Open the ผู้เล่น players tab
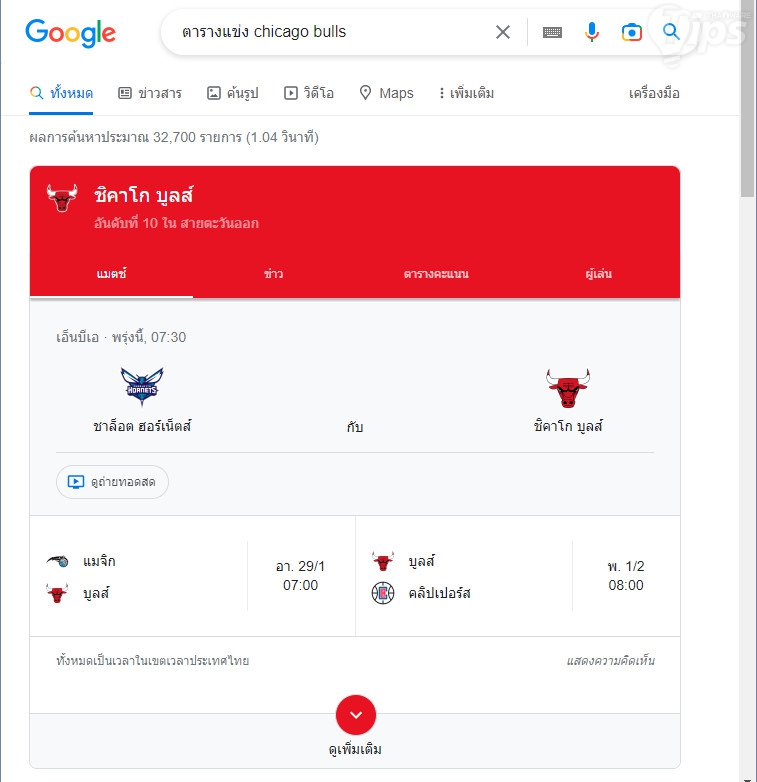The width and height of the screenshot is (757, 782). pos(598,274)
